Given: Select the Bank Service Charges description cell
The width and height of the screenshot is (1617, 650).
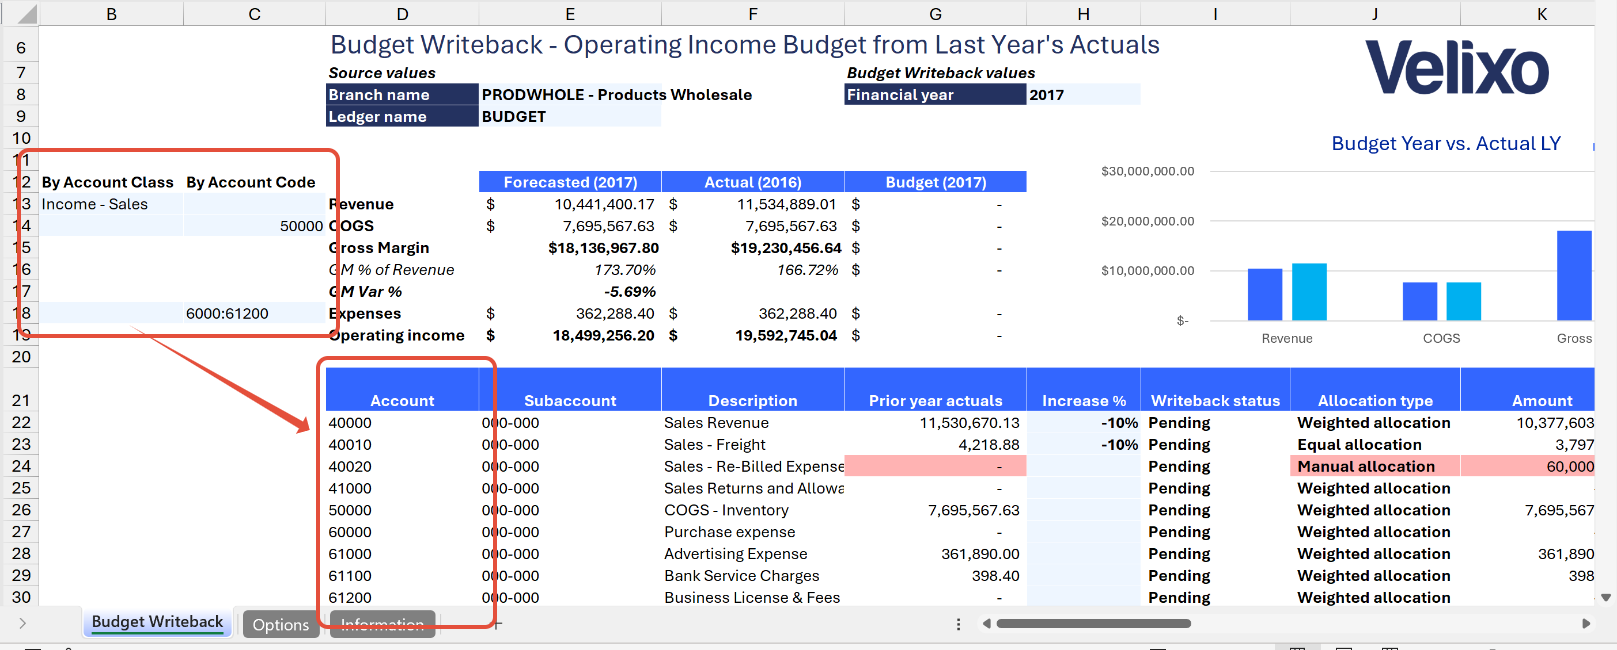Looking at the screenshot, I should 753,575.
